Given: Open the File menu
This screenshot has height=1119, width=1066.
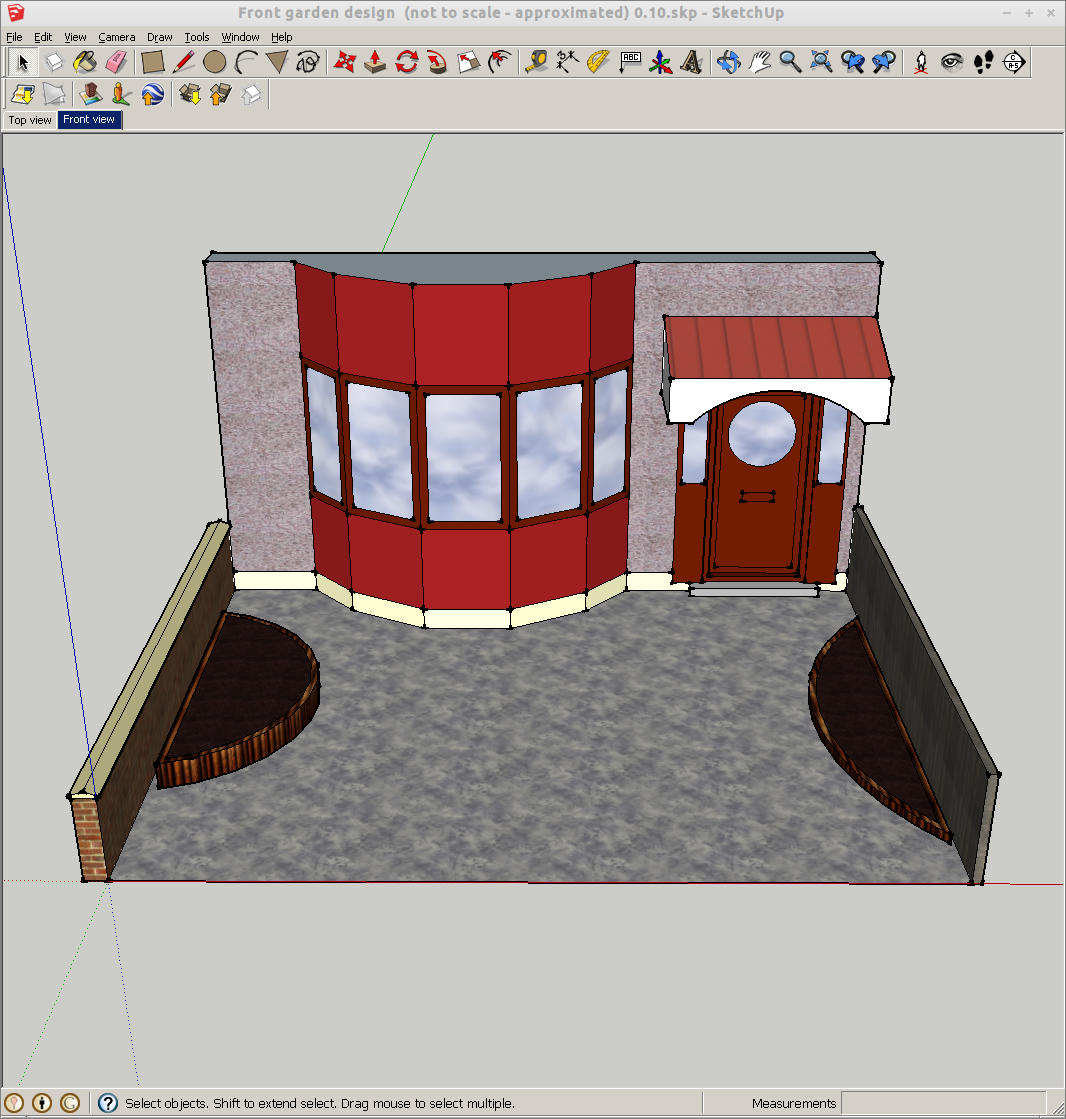Looking at the screenshot, I should coord(14,37).
